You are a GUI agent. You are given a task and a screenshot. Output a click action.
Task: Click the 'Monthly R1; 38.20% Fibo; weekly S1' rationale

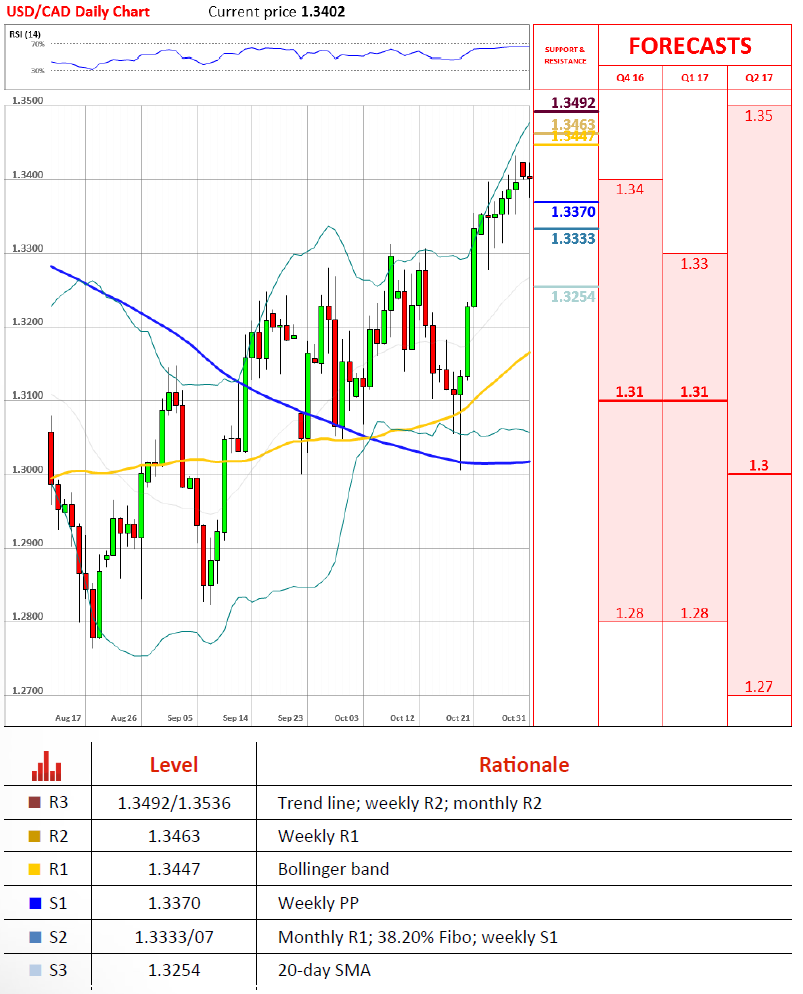click(418, 937)
